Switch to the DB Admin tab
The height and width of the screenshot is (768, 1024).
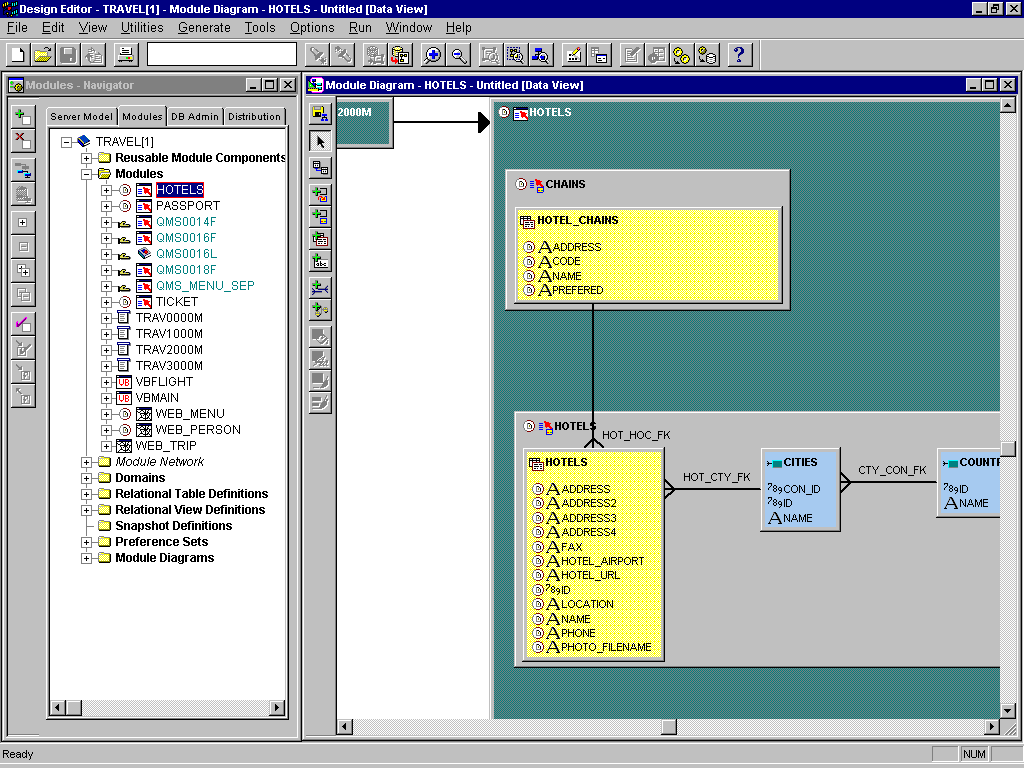point(194,116)
